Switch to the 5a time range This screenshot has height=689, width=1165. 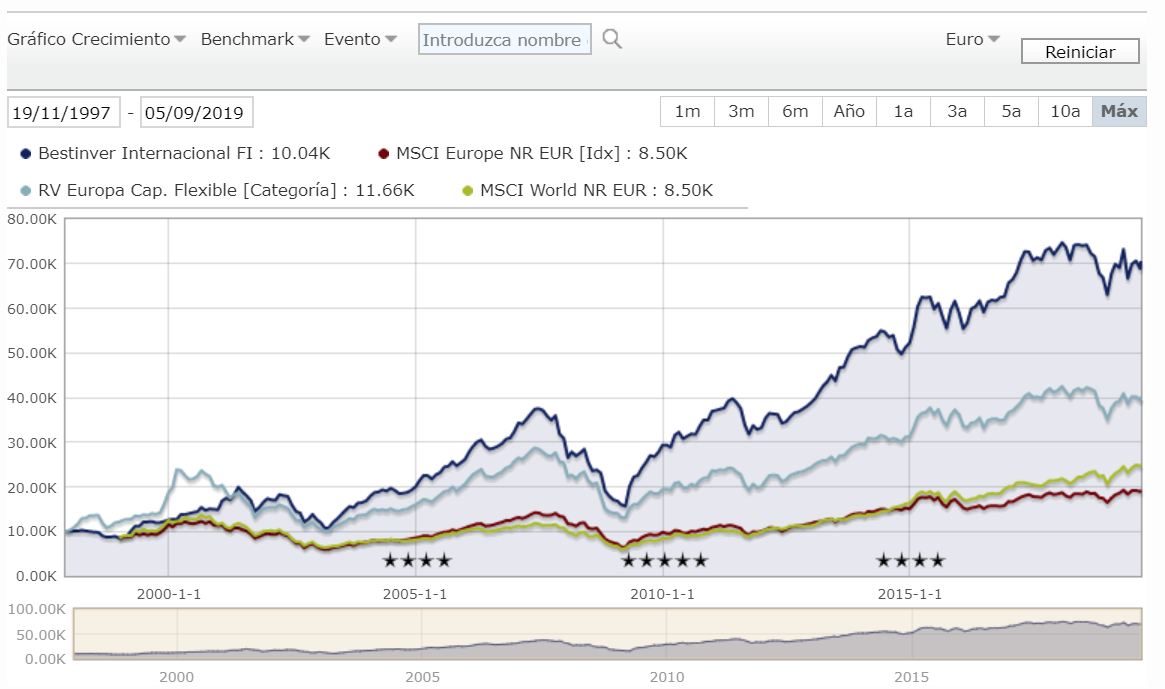pyautogui.click(x=1011, y=112)
